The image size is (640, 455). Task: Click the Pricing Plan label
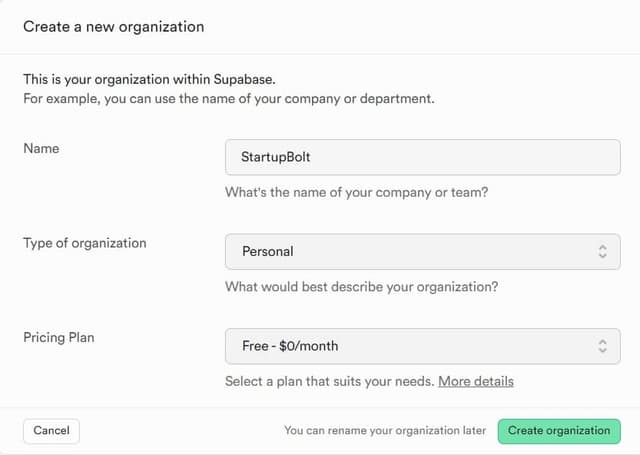pyautogui.click(x=59, y=337)
